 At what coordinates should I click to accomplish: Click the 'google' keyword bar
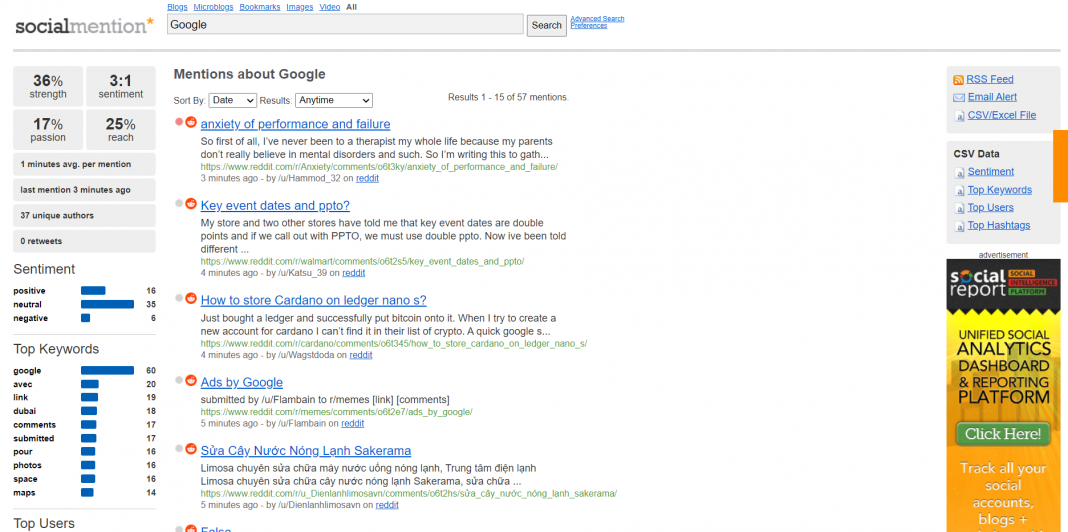108,371
